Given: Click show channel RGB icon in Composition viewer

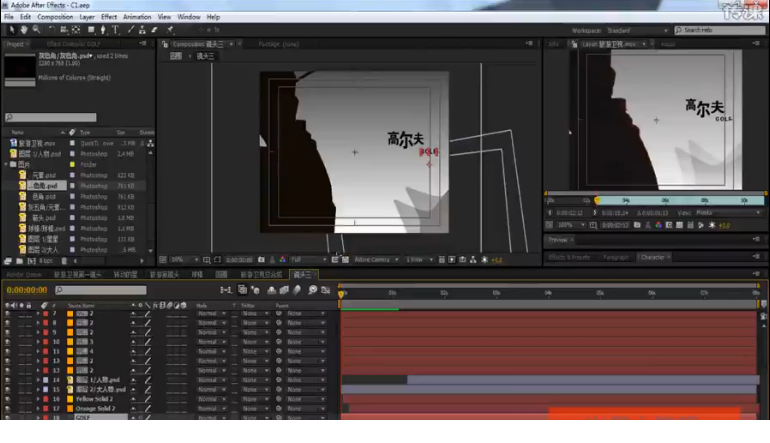Looking at the screenshot, I should pos(283,260).
